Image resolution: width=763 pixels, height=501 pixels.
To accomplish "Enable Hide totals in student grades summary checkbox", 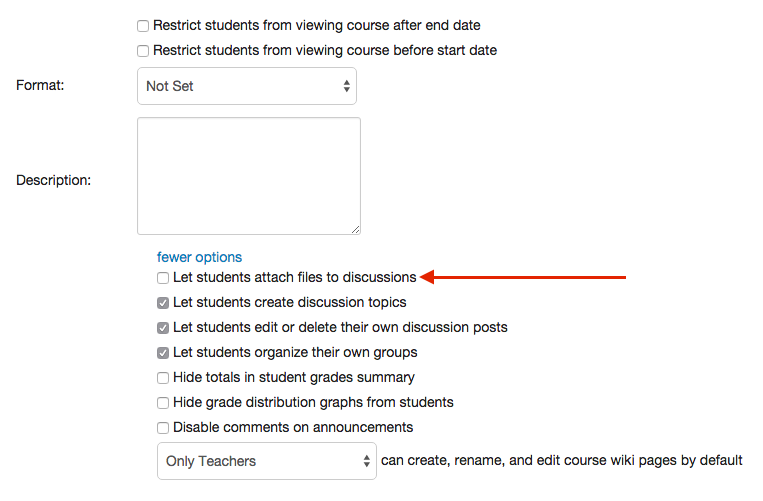I will (163, 378).
